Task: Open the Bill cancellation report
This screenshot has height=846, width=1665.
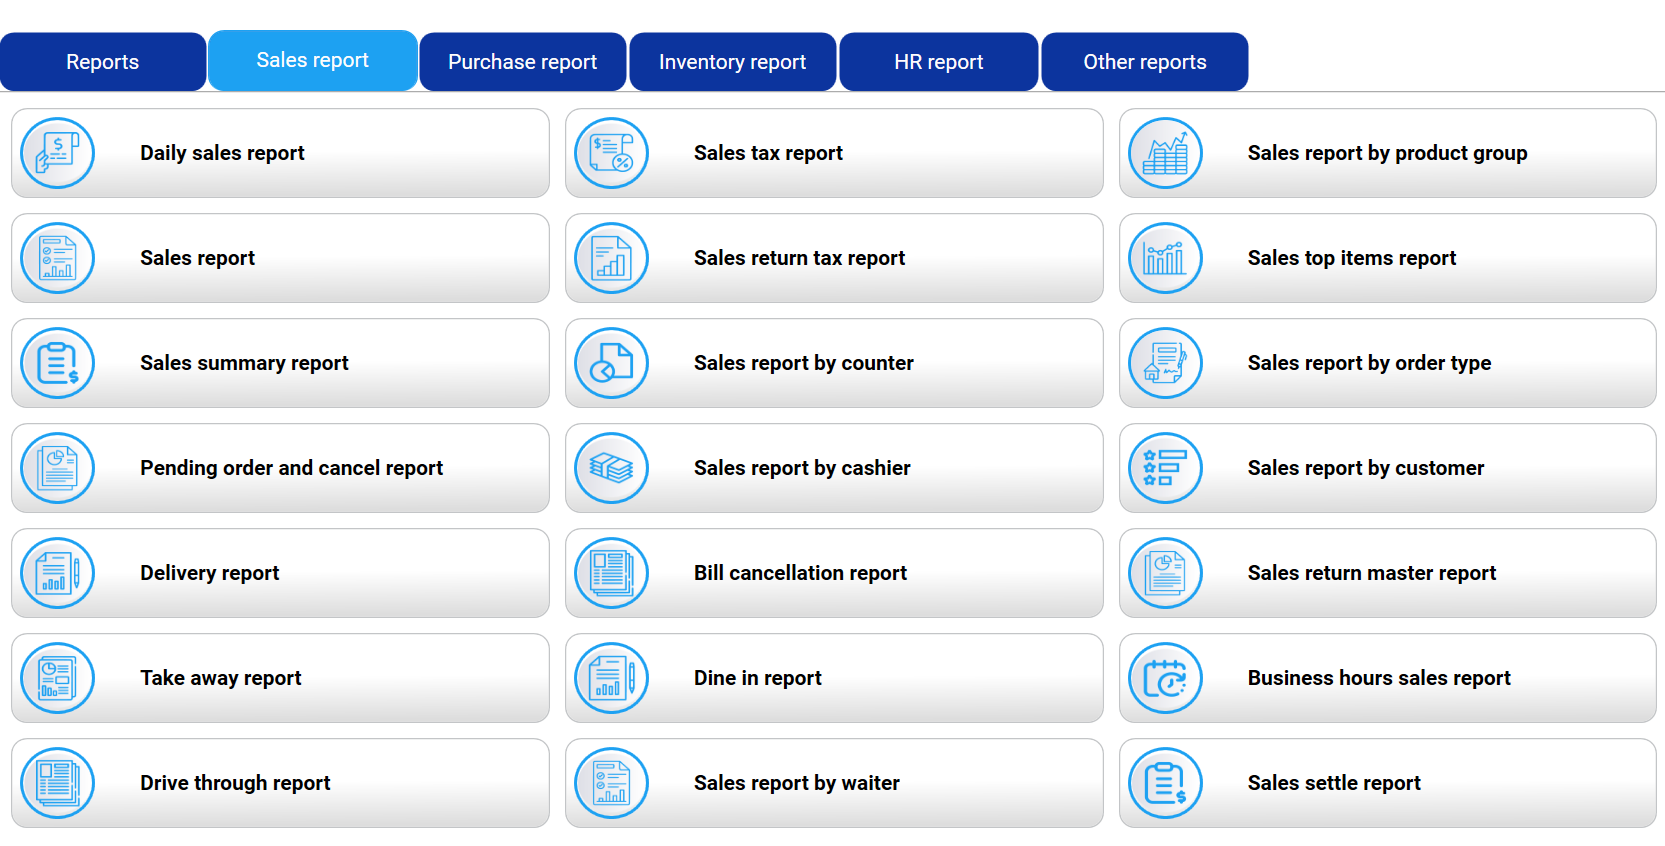Action: coord(800,573)
